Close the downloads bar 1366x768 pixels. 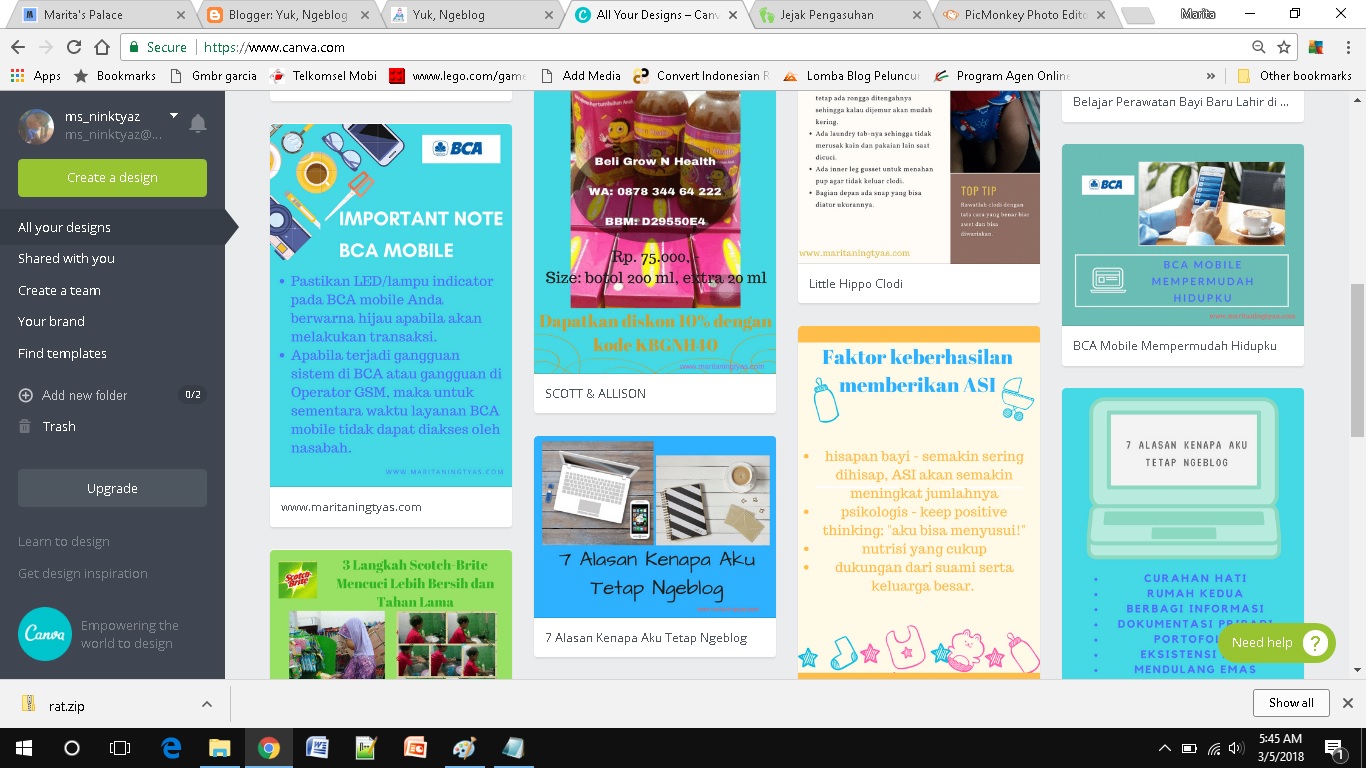pyautogui.click(x=1348, y=703)
